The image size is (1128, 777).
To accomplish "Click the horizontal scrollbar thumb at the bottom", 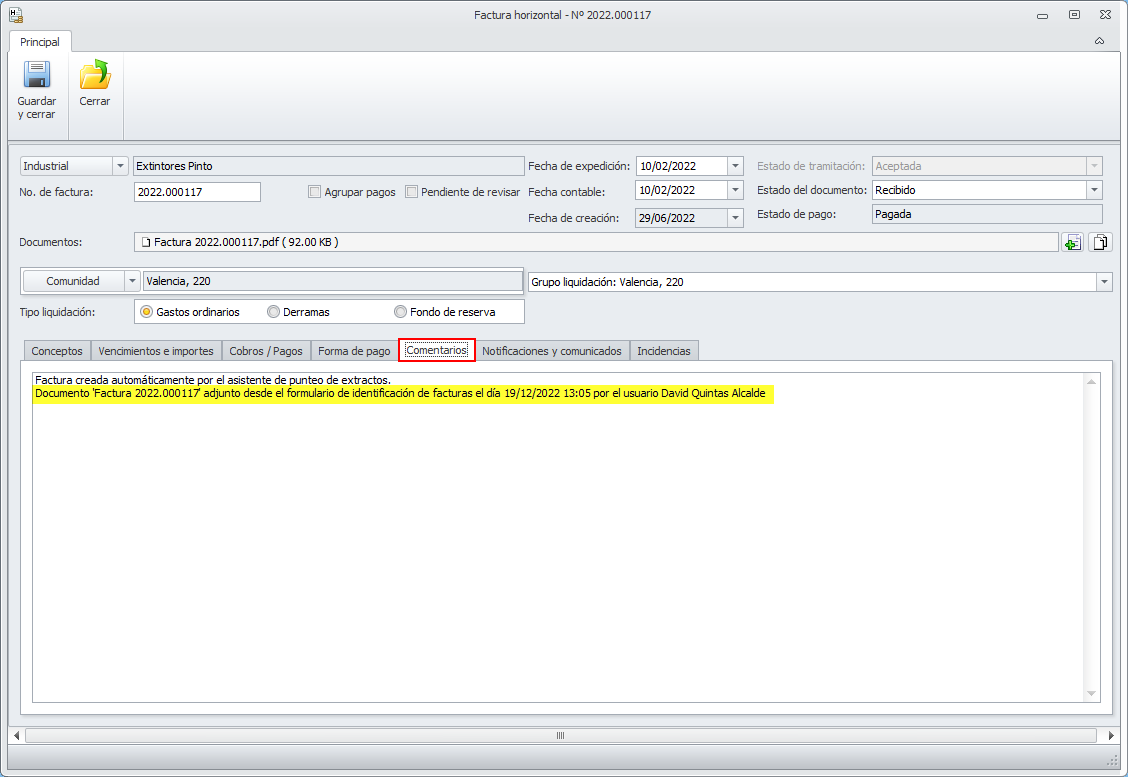I will tap(560, 735).
